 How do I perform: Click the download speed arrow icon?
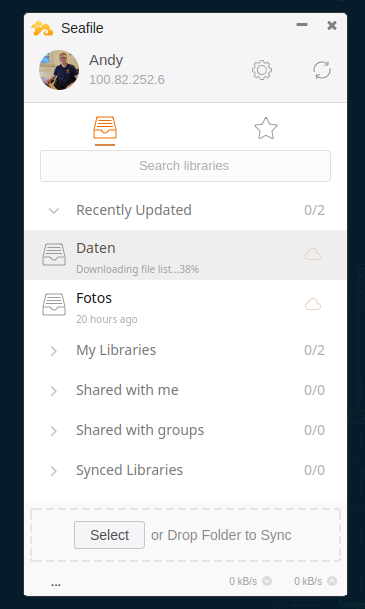pos(267,581)
